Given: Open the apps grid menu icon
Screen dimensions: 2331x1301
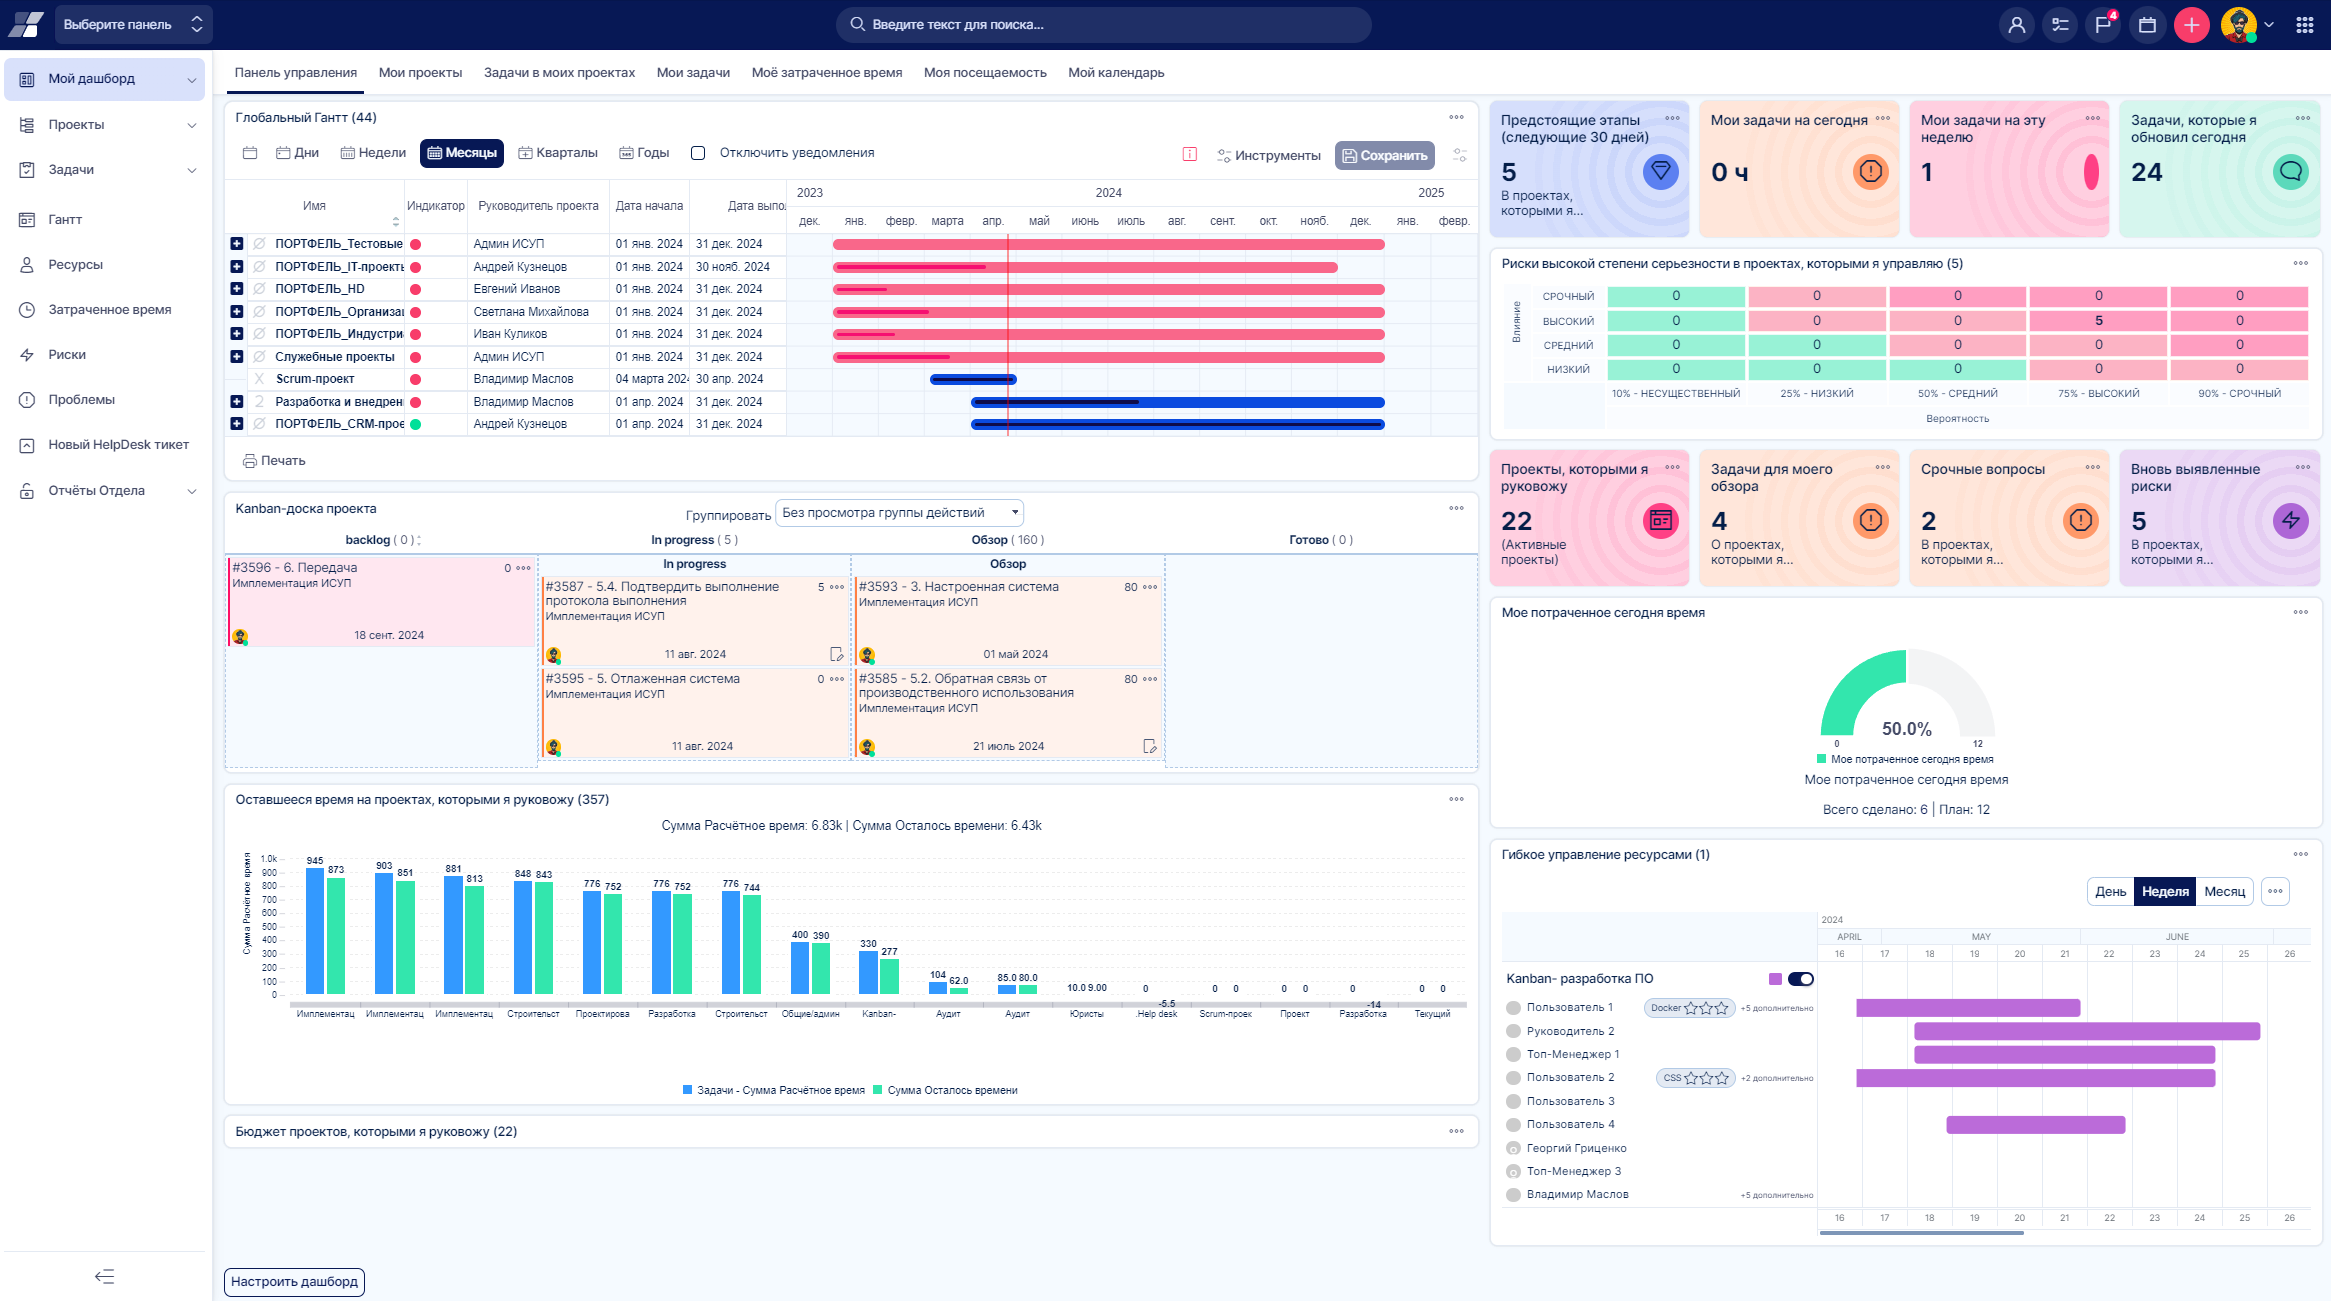Looking at the screenshot, I should (2304, 25).
